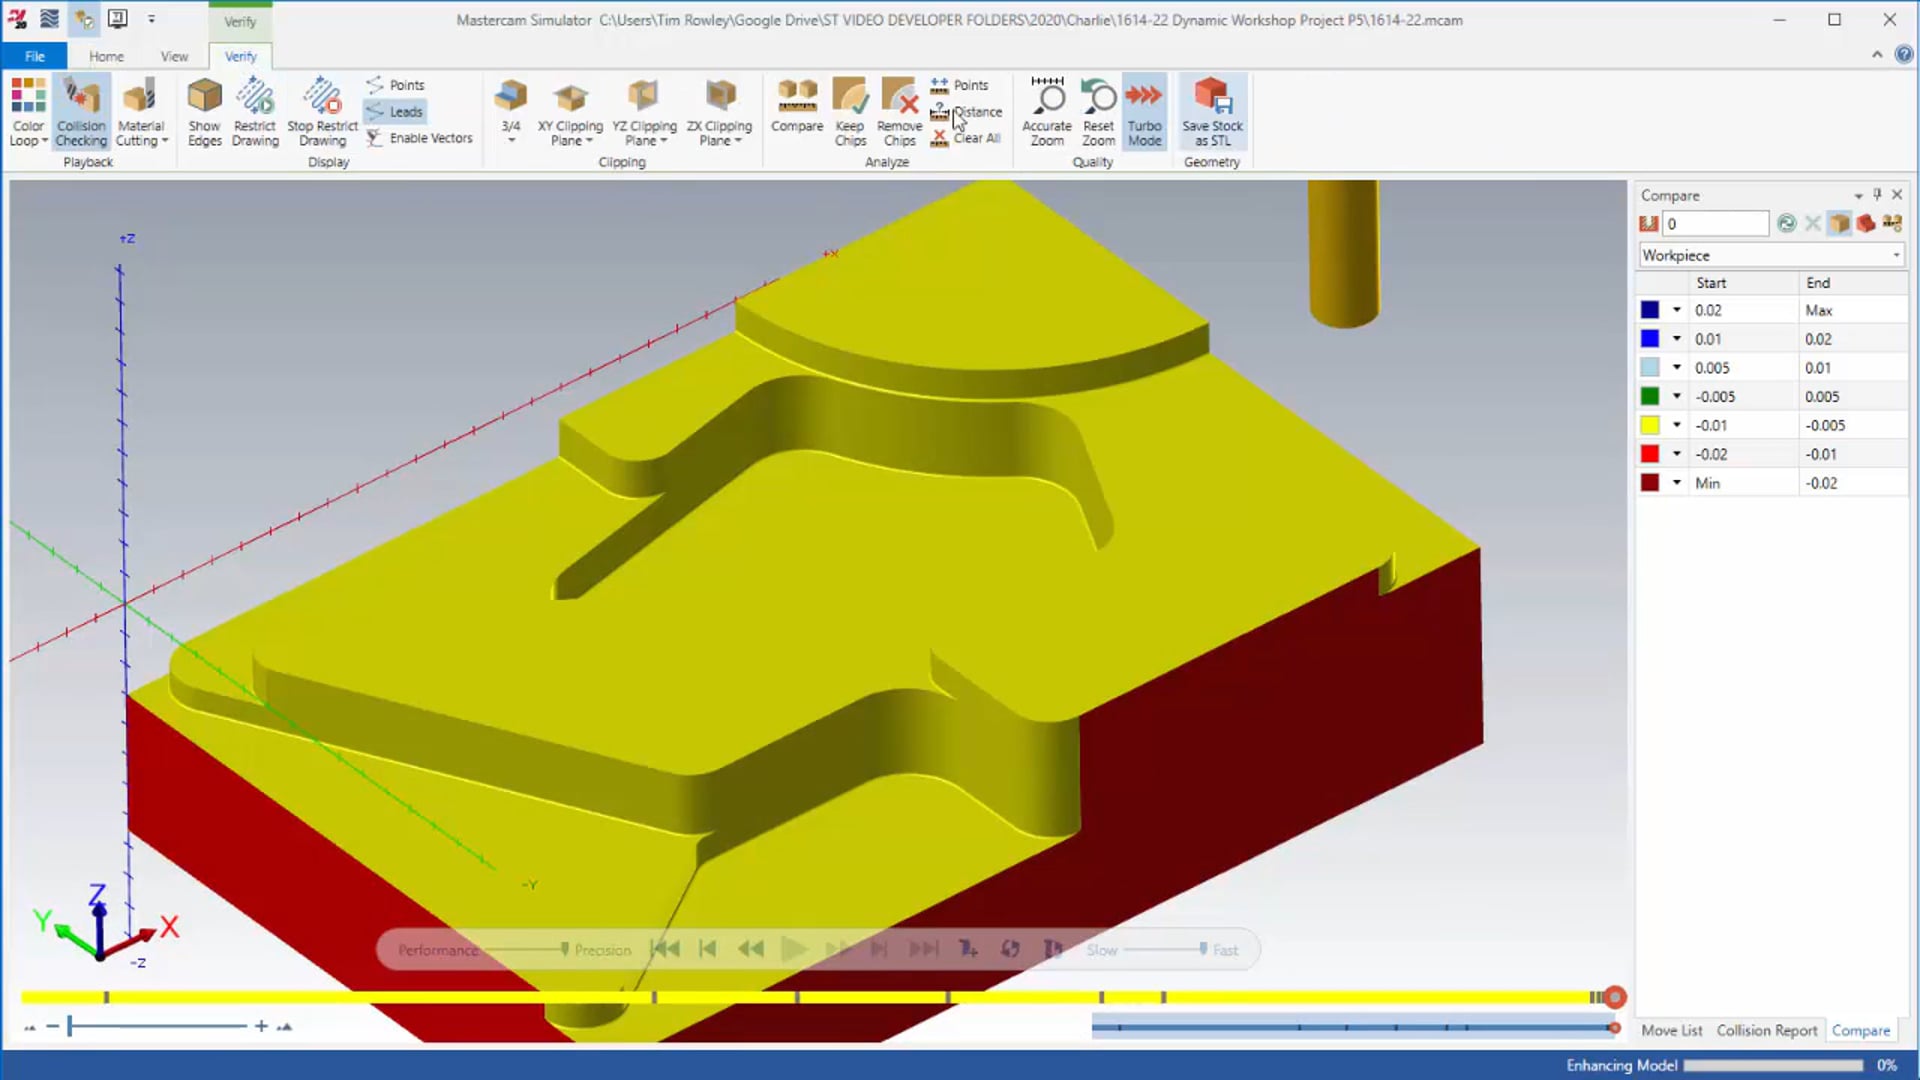Jump to start of simulation
This screenshot has width=1920, height=1080.
pos(665,949)
